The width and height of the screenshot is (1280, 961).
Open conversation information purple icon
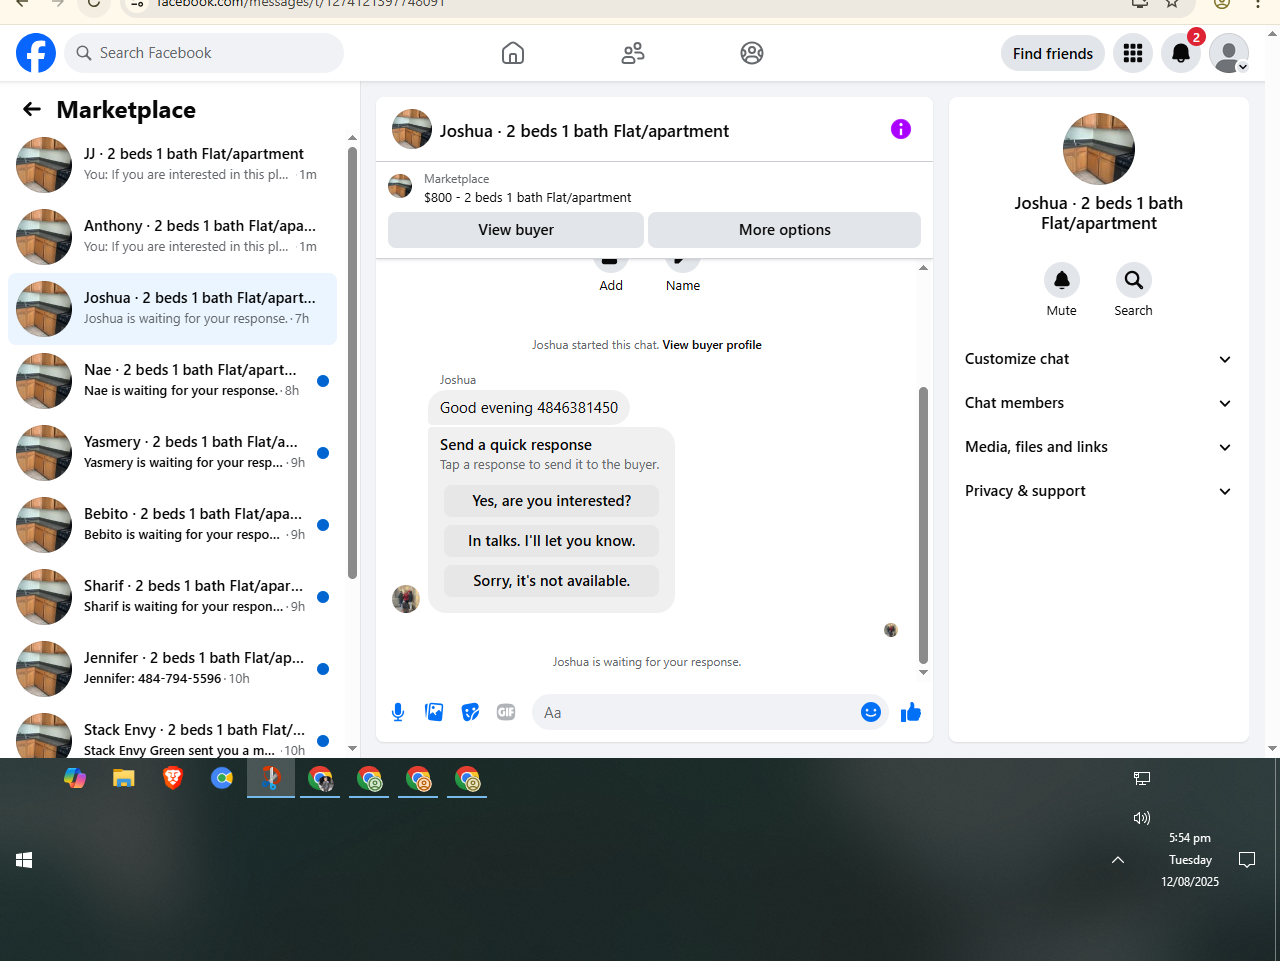(x=901, y=129)
